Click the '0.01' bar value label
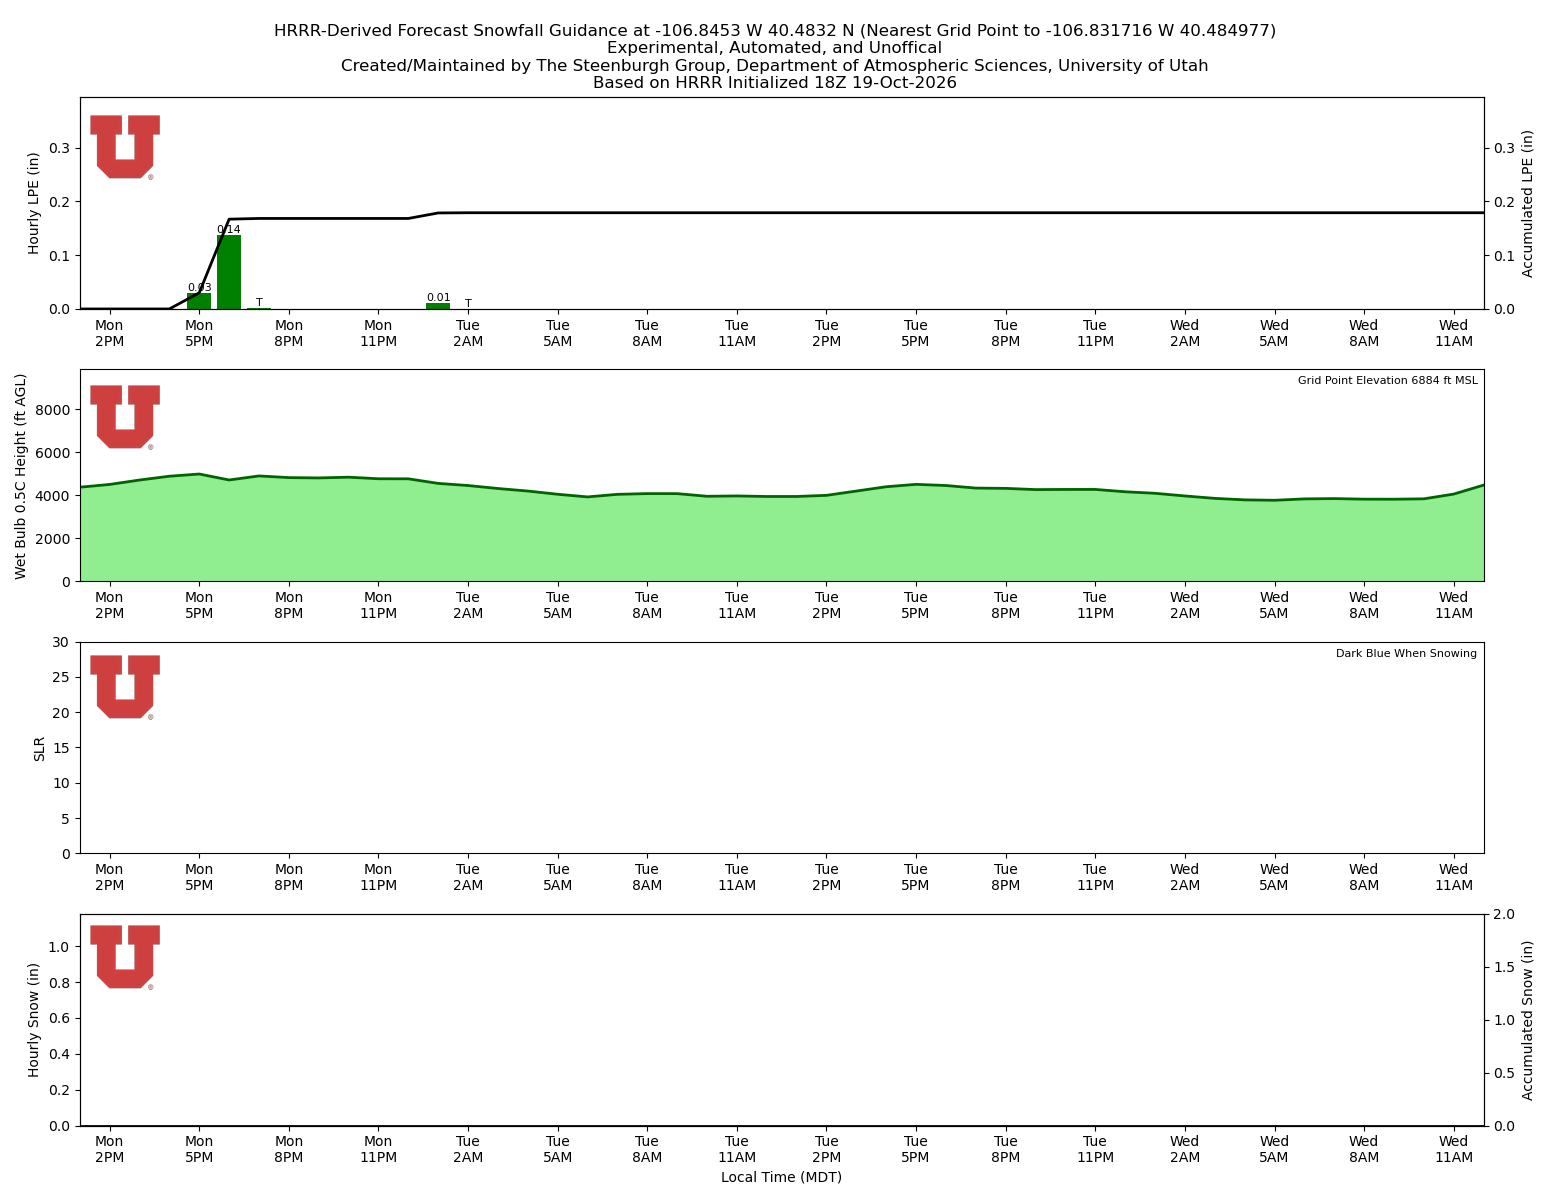The image size is (1550, 1200). (438, 298)
